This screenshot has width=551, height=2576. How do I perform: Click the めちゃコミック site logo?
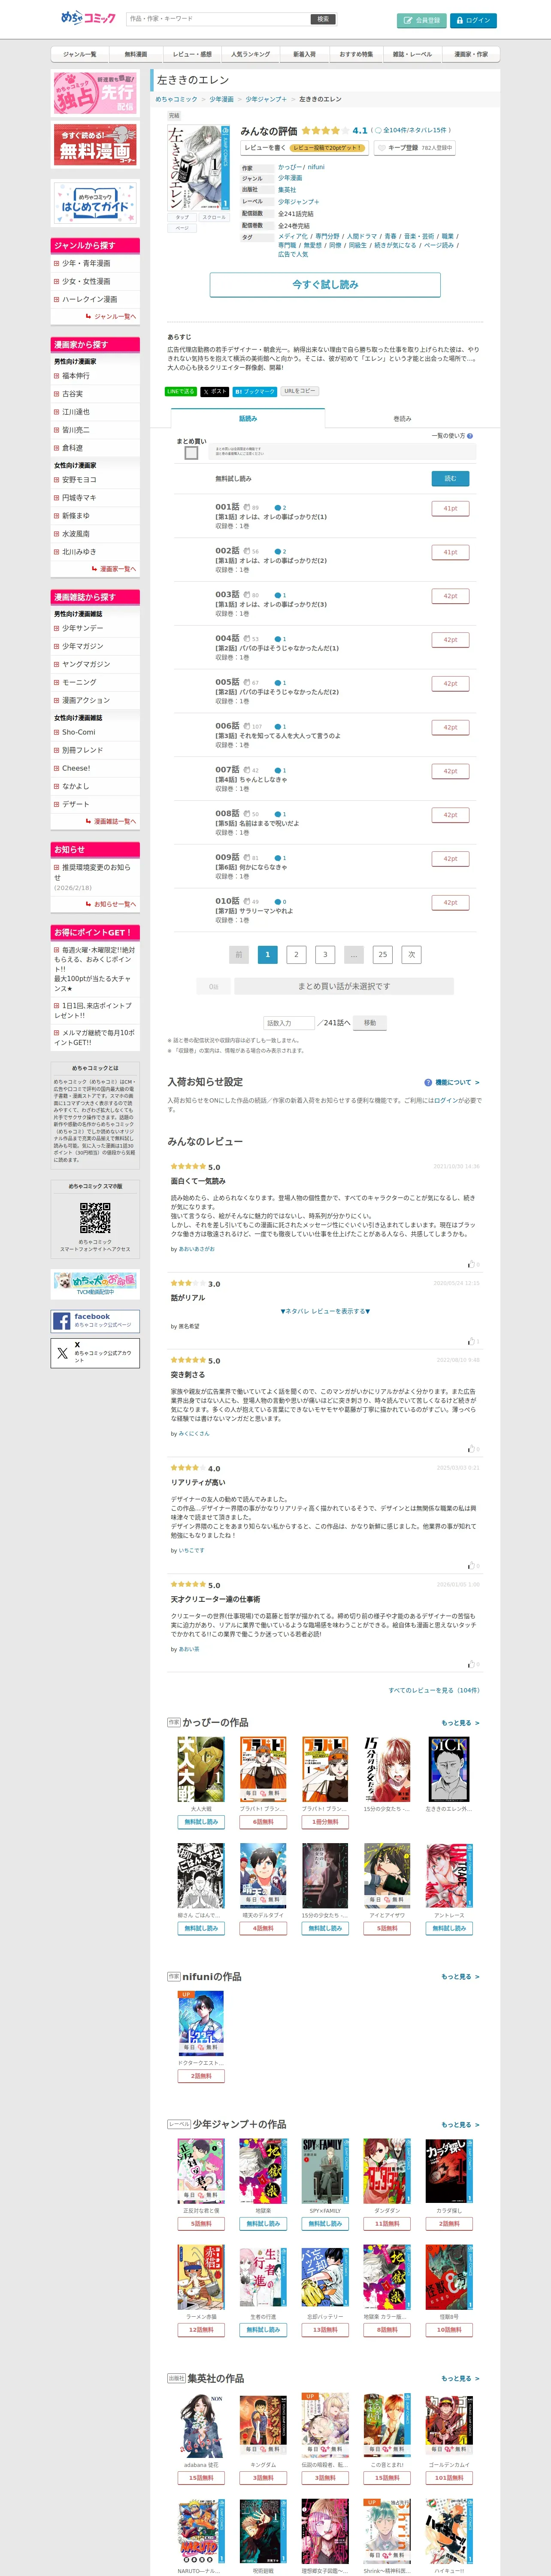88,18
